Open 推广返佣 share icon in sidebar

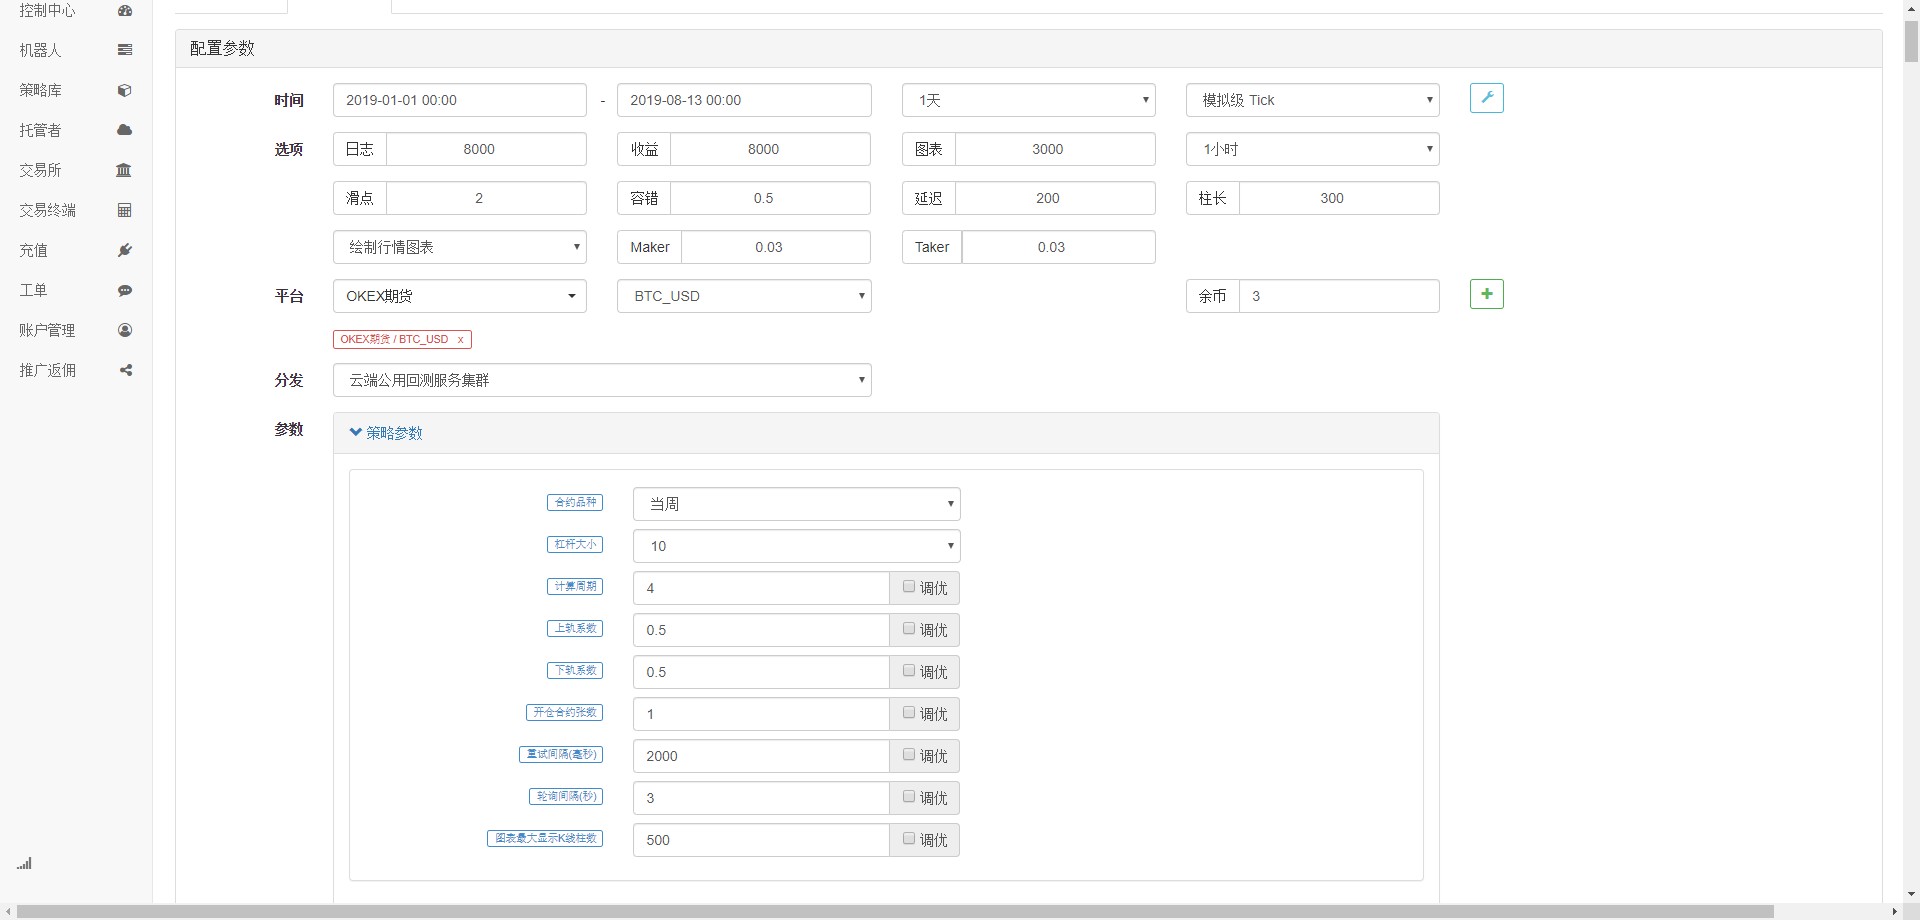(x=125, y=370)
